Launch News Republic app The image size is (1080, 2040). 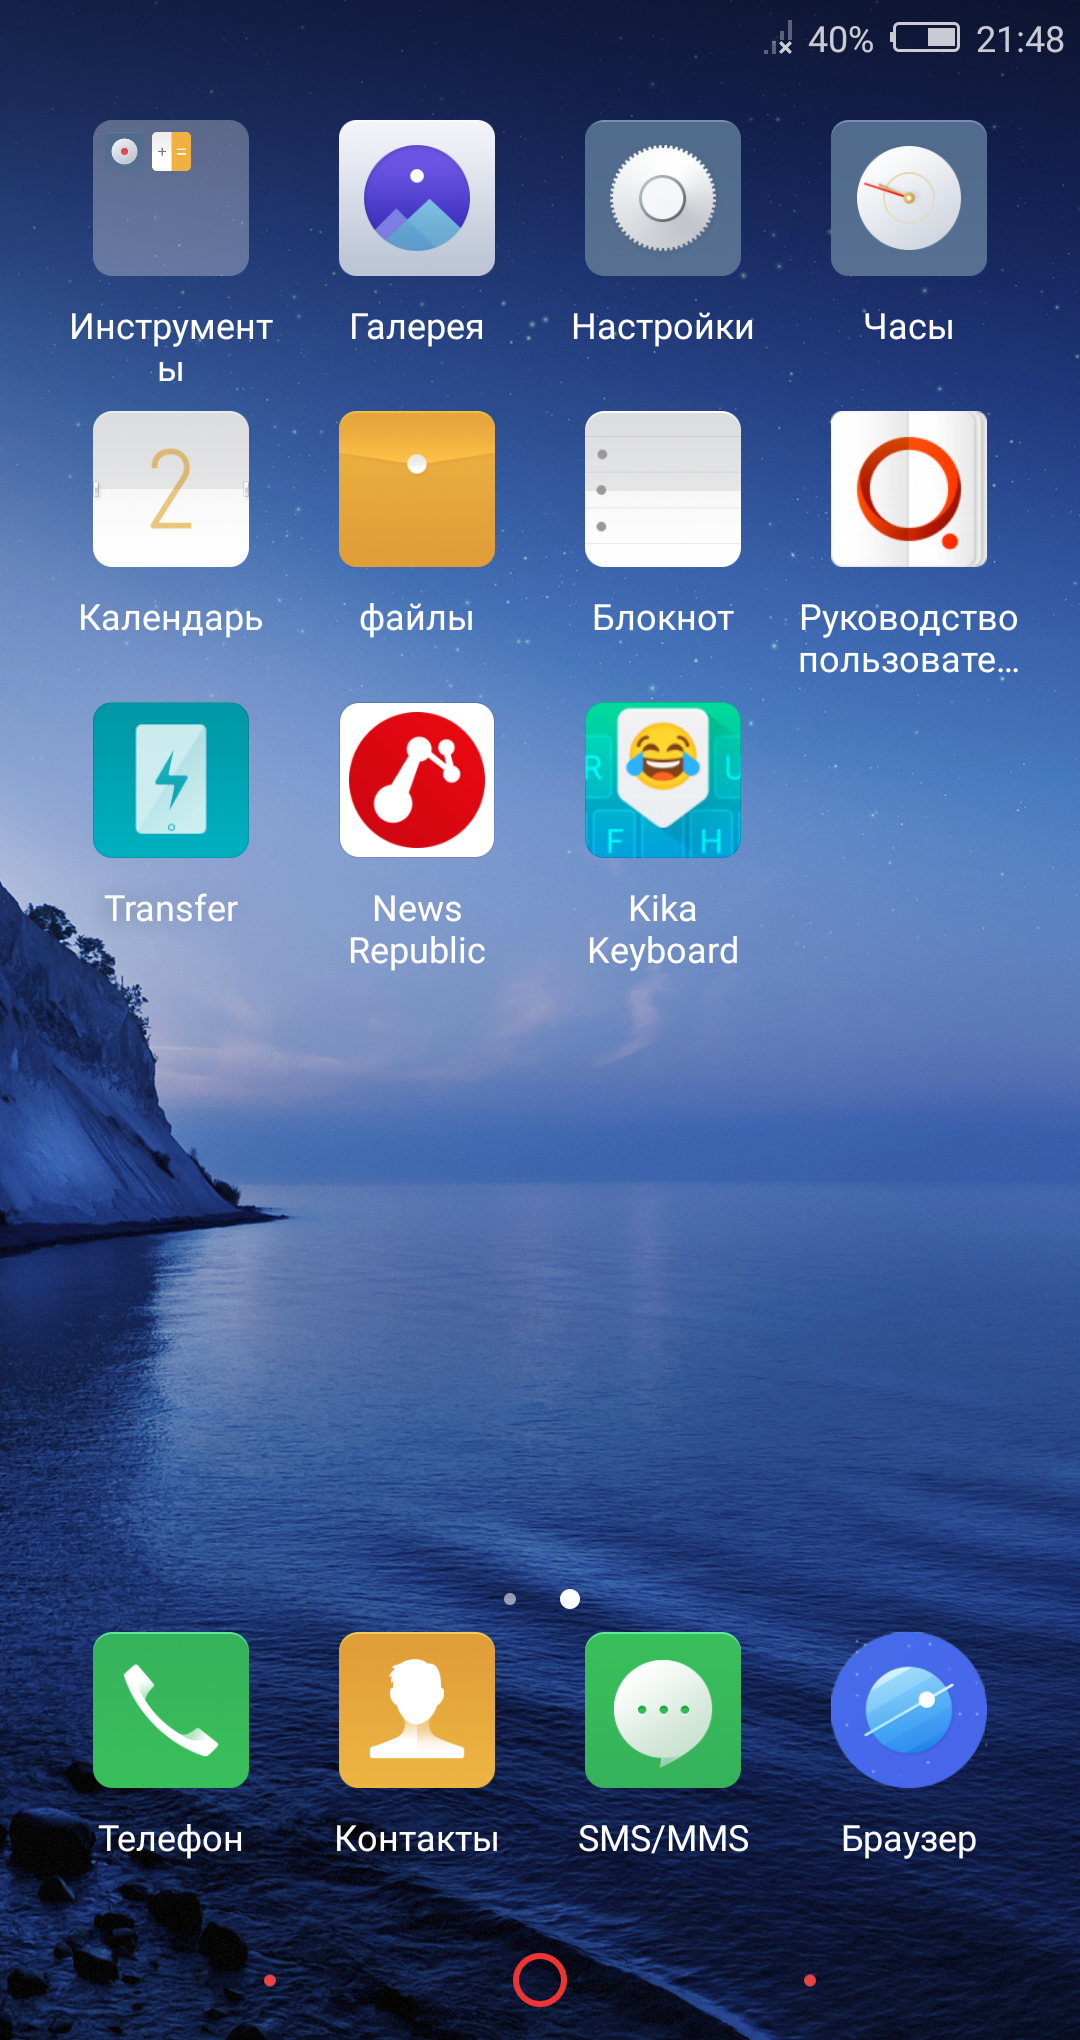[x=417, y=780]
